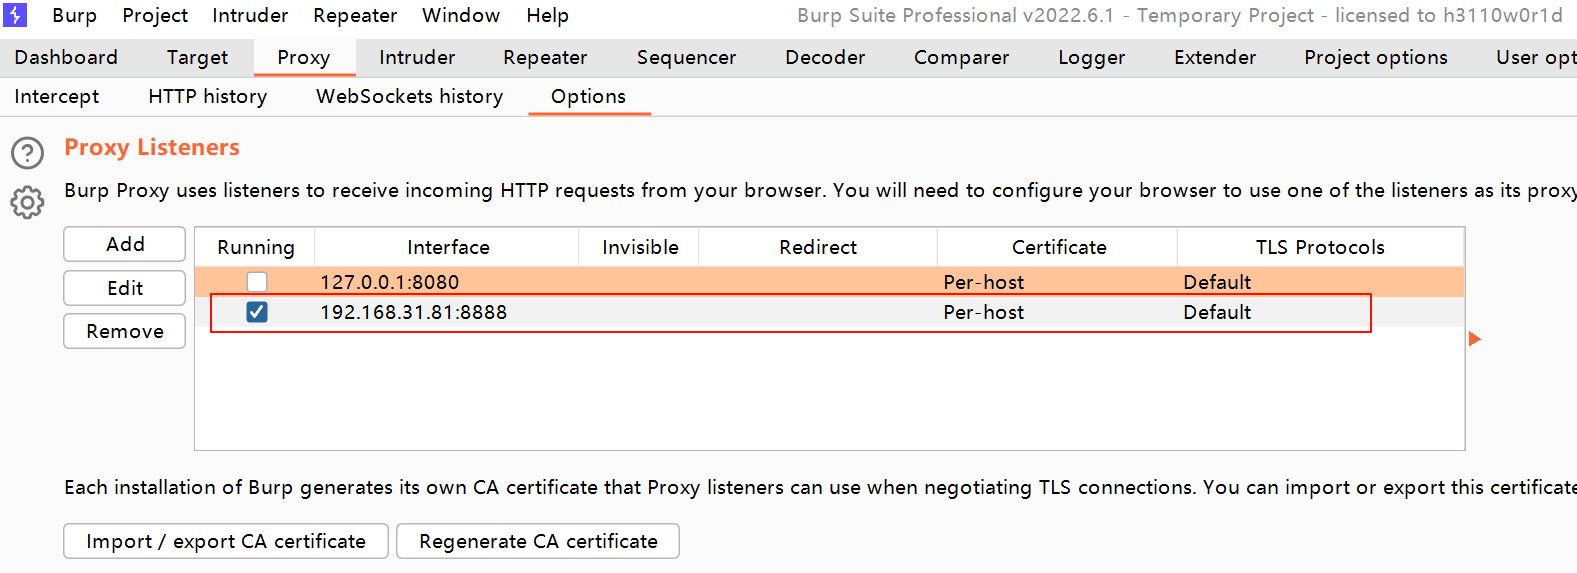Switch to the Target tab
This screenshot has width=1577, height=573.
pos(197,57)
